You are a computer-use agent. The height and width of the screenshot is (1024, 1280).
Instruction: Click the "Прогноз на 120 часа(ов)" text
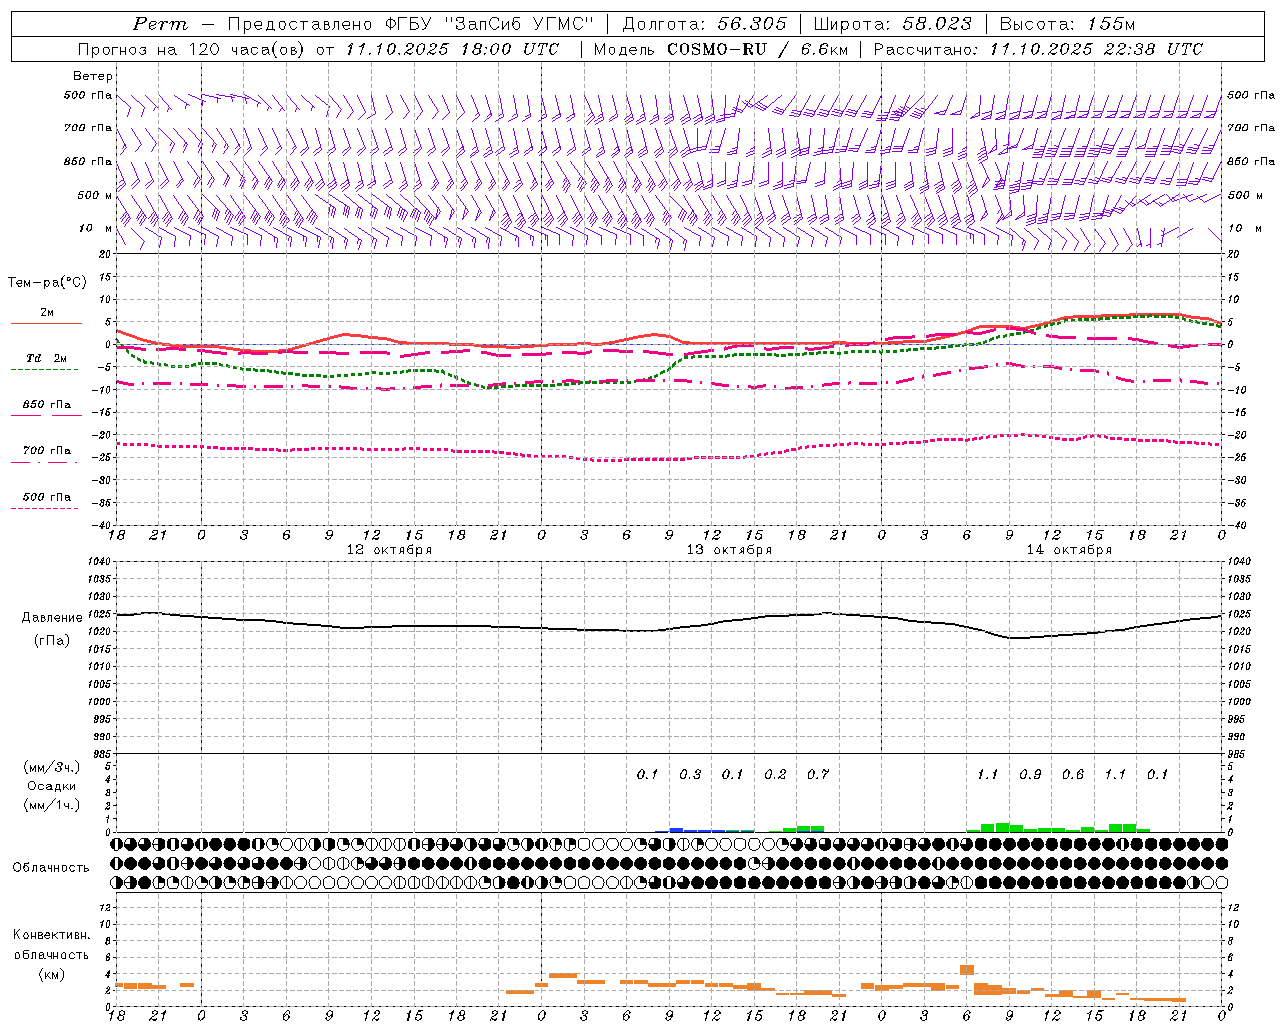point(193,49)
